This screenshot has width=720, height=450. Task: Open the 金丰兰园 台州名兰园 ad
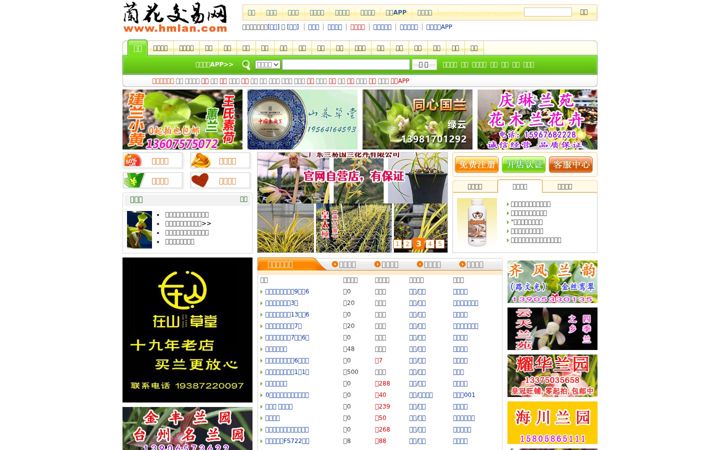click(187, 428)
